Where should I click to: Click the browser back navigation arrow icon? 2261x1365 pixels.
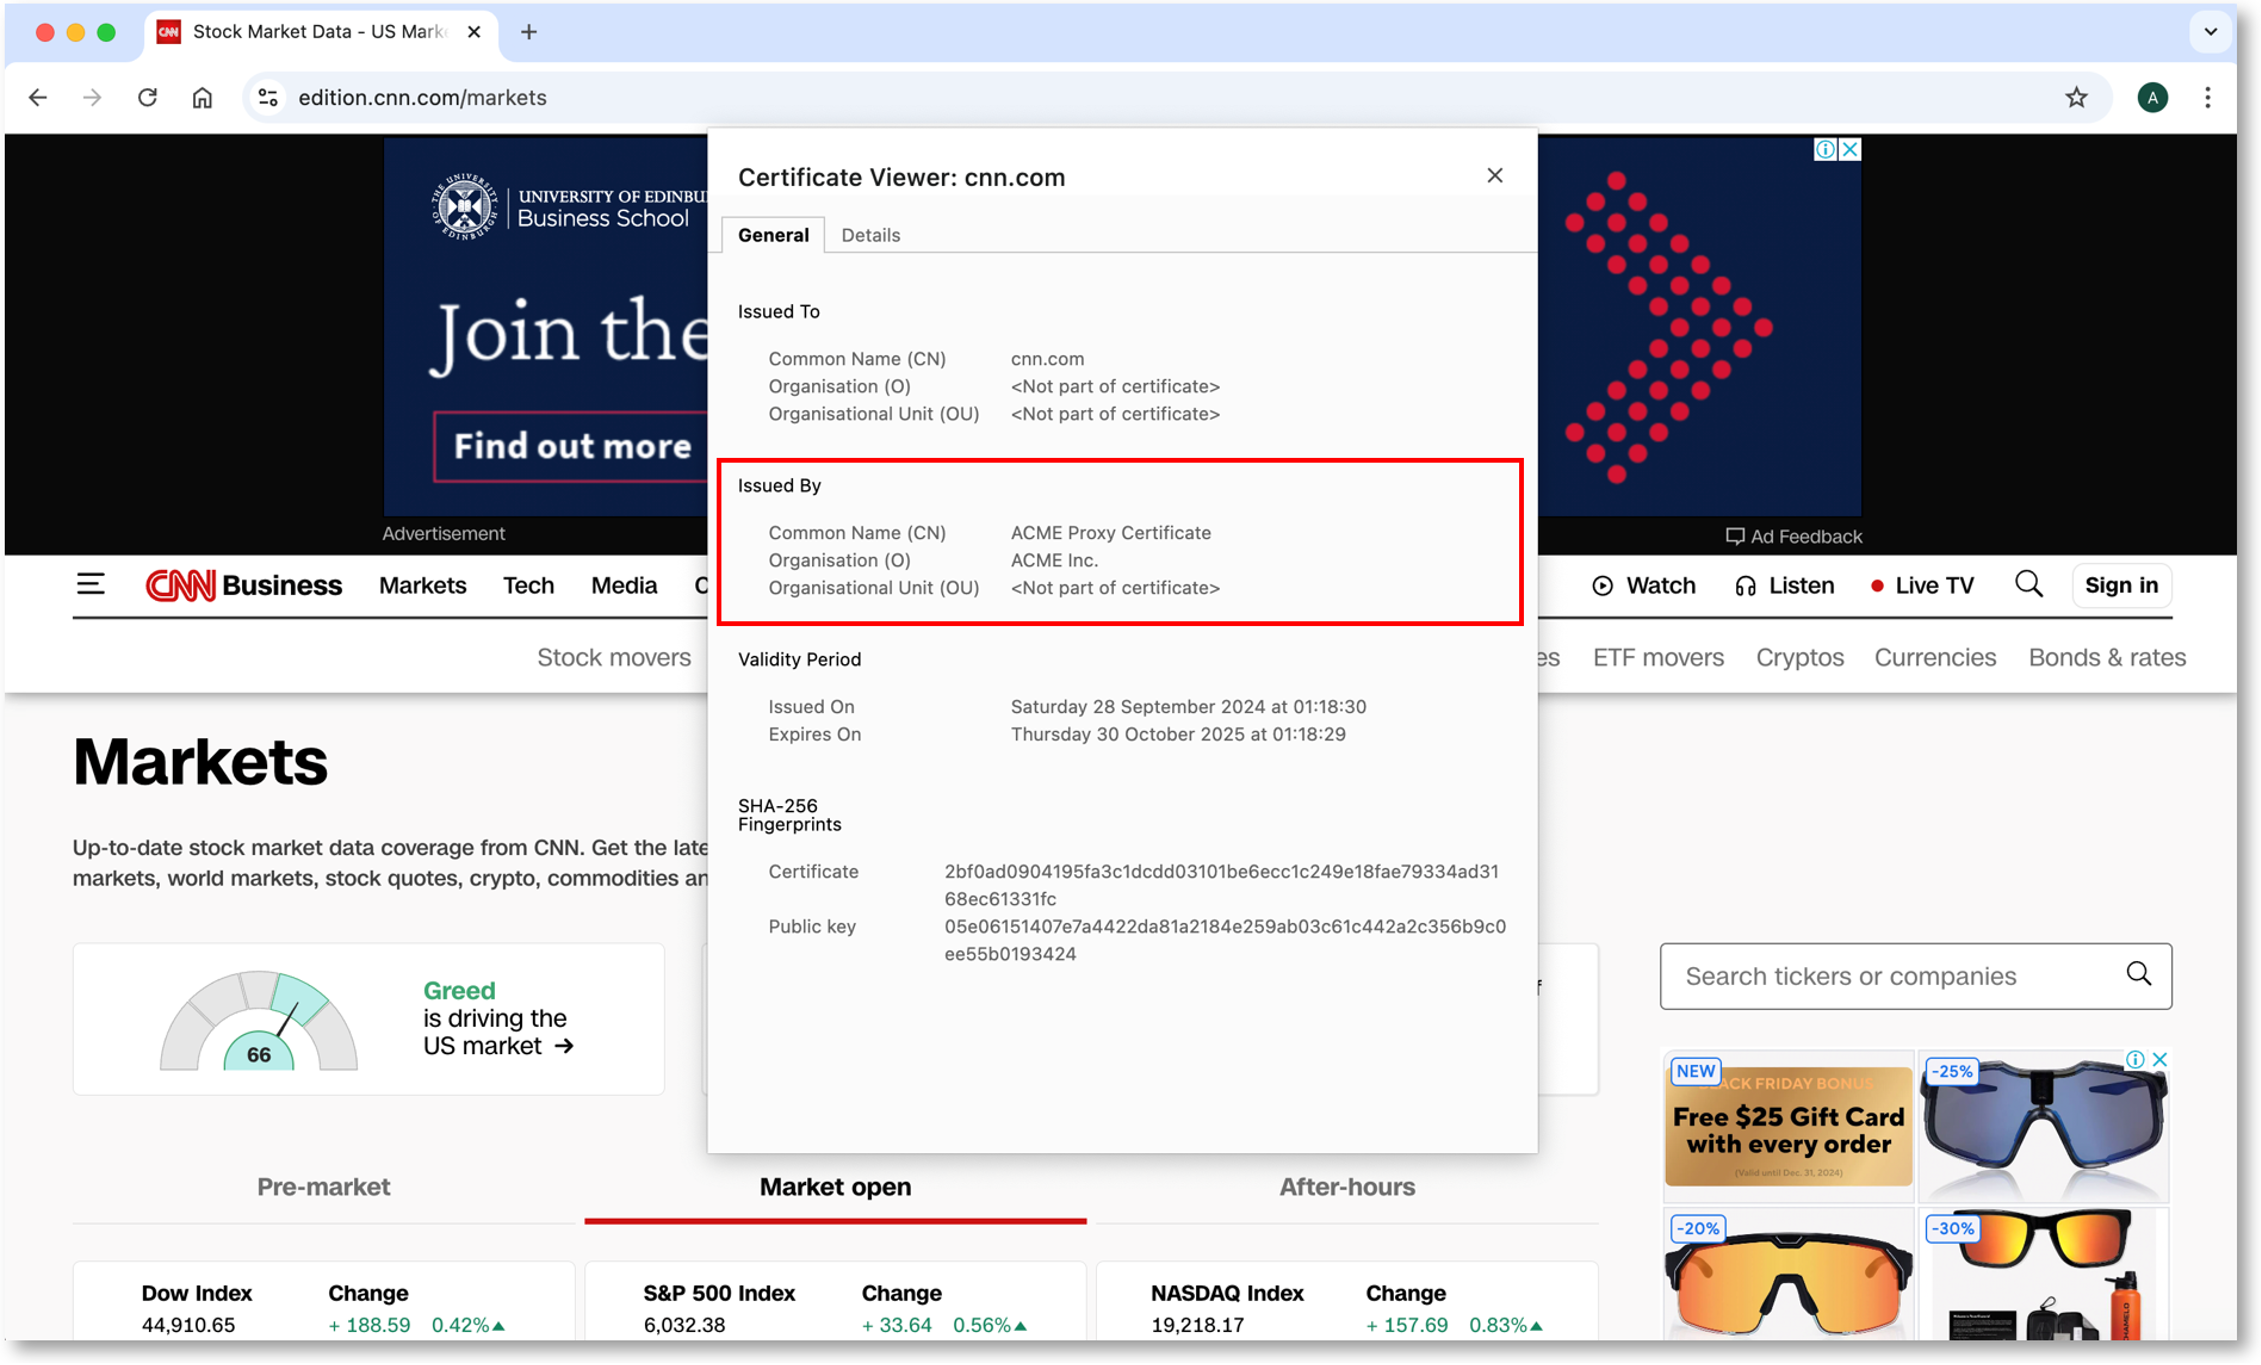(42, 97)
